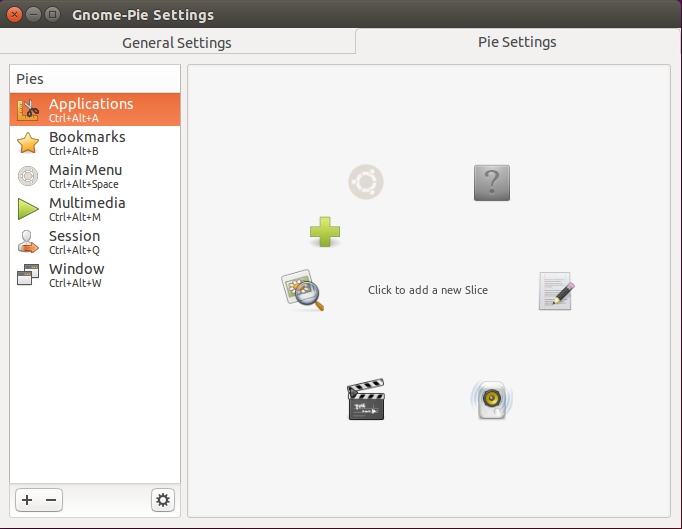Switch to General Settings tab
The width and height of the screenshot is (682, 529).
[177, 43]
